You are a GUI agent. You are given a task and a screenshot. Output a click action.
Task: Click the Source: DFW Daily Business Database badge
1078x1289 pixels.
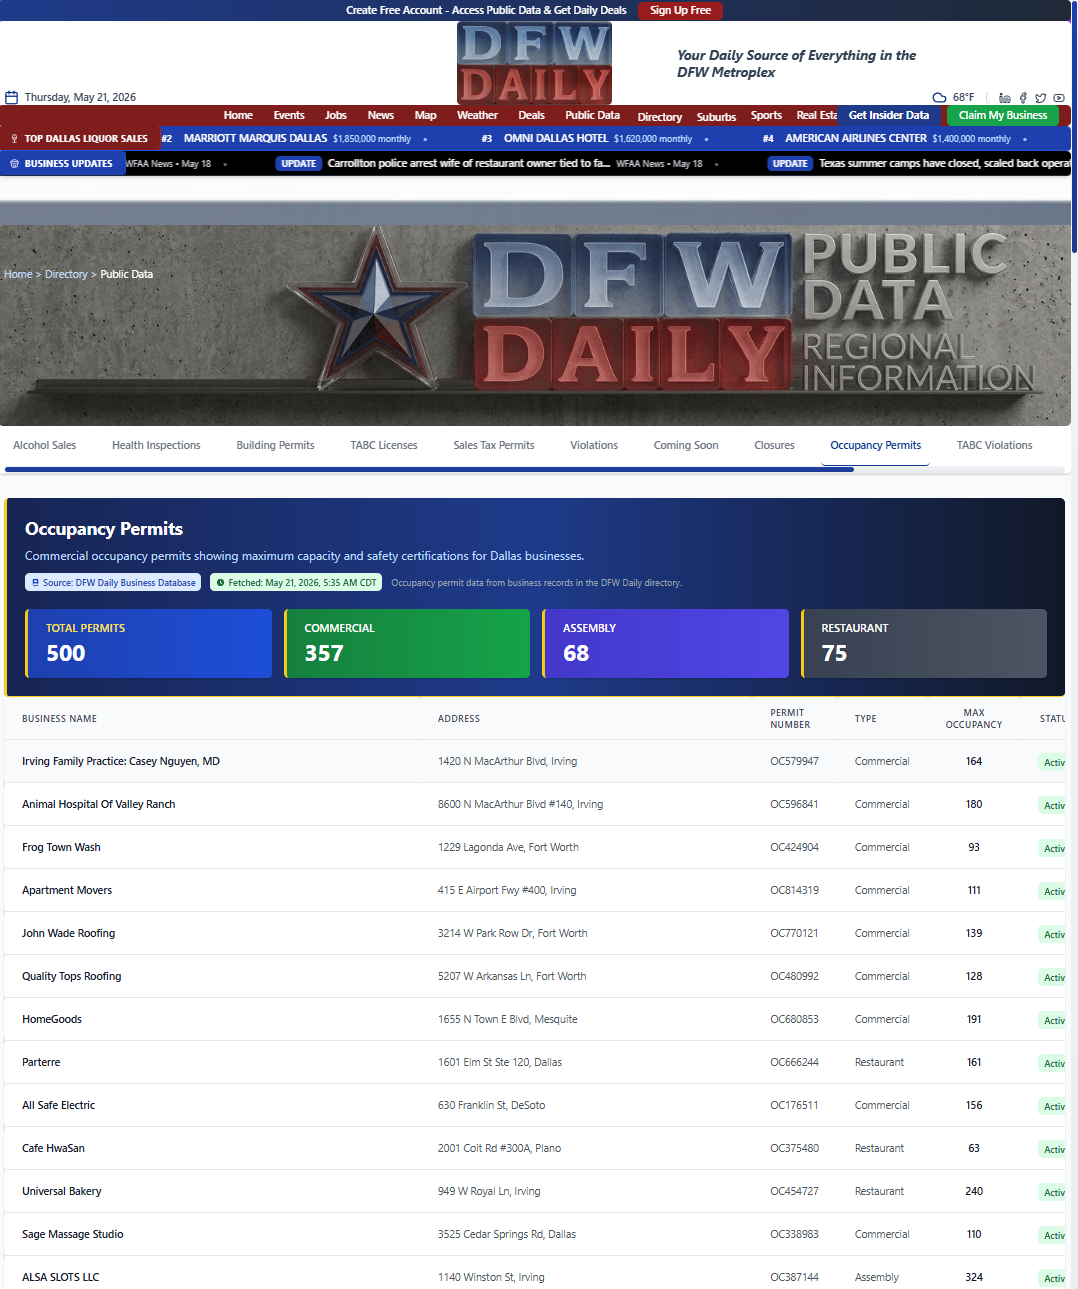[x=113, y=582]
